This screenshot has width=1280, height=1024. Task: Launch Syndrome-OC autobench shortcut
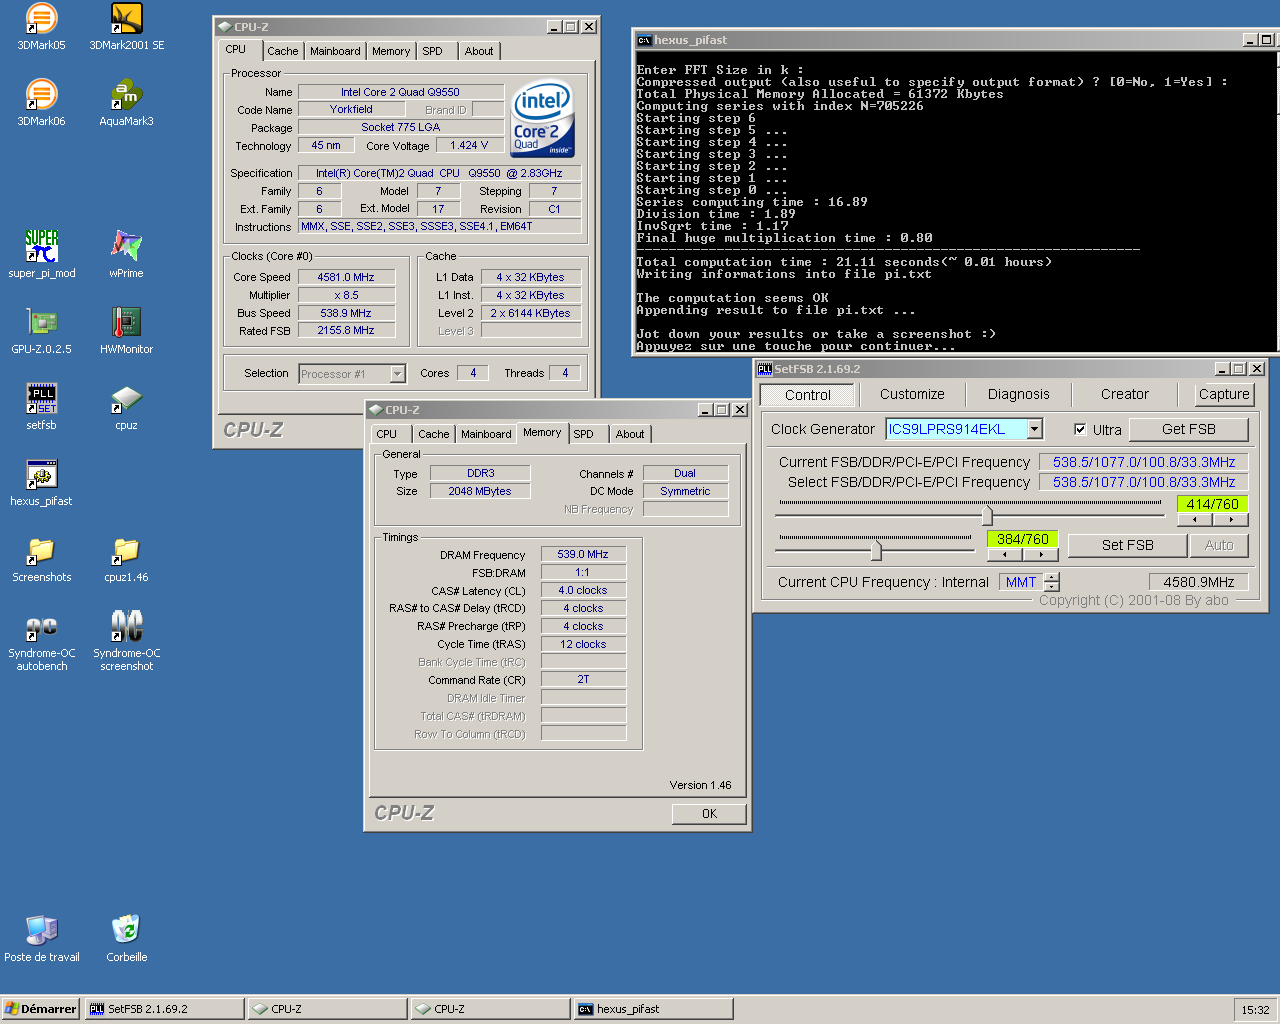coord(41,641)
